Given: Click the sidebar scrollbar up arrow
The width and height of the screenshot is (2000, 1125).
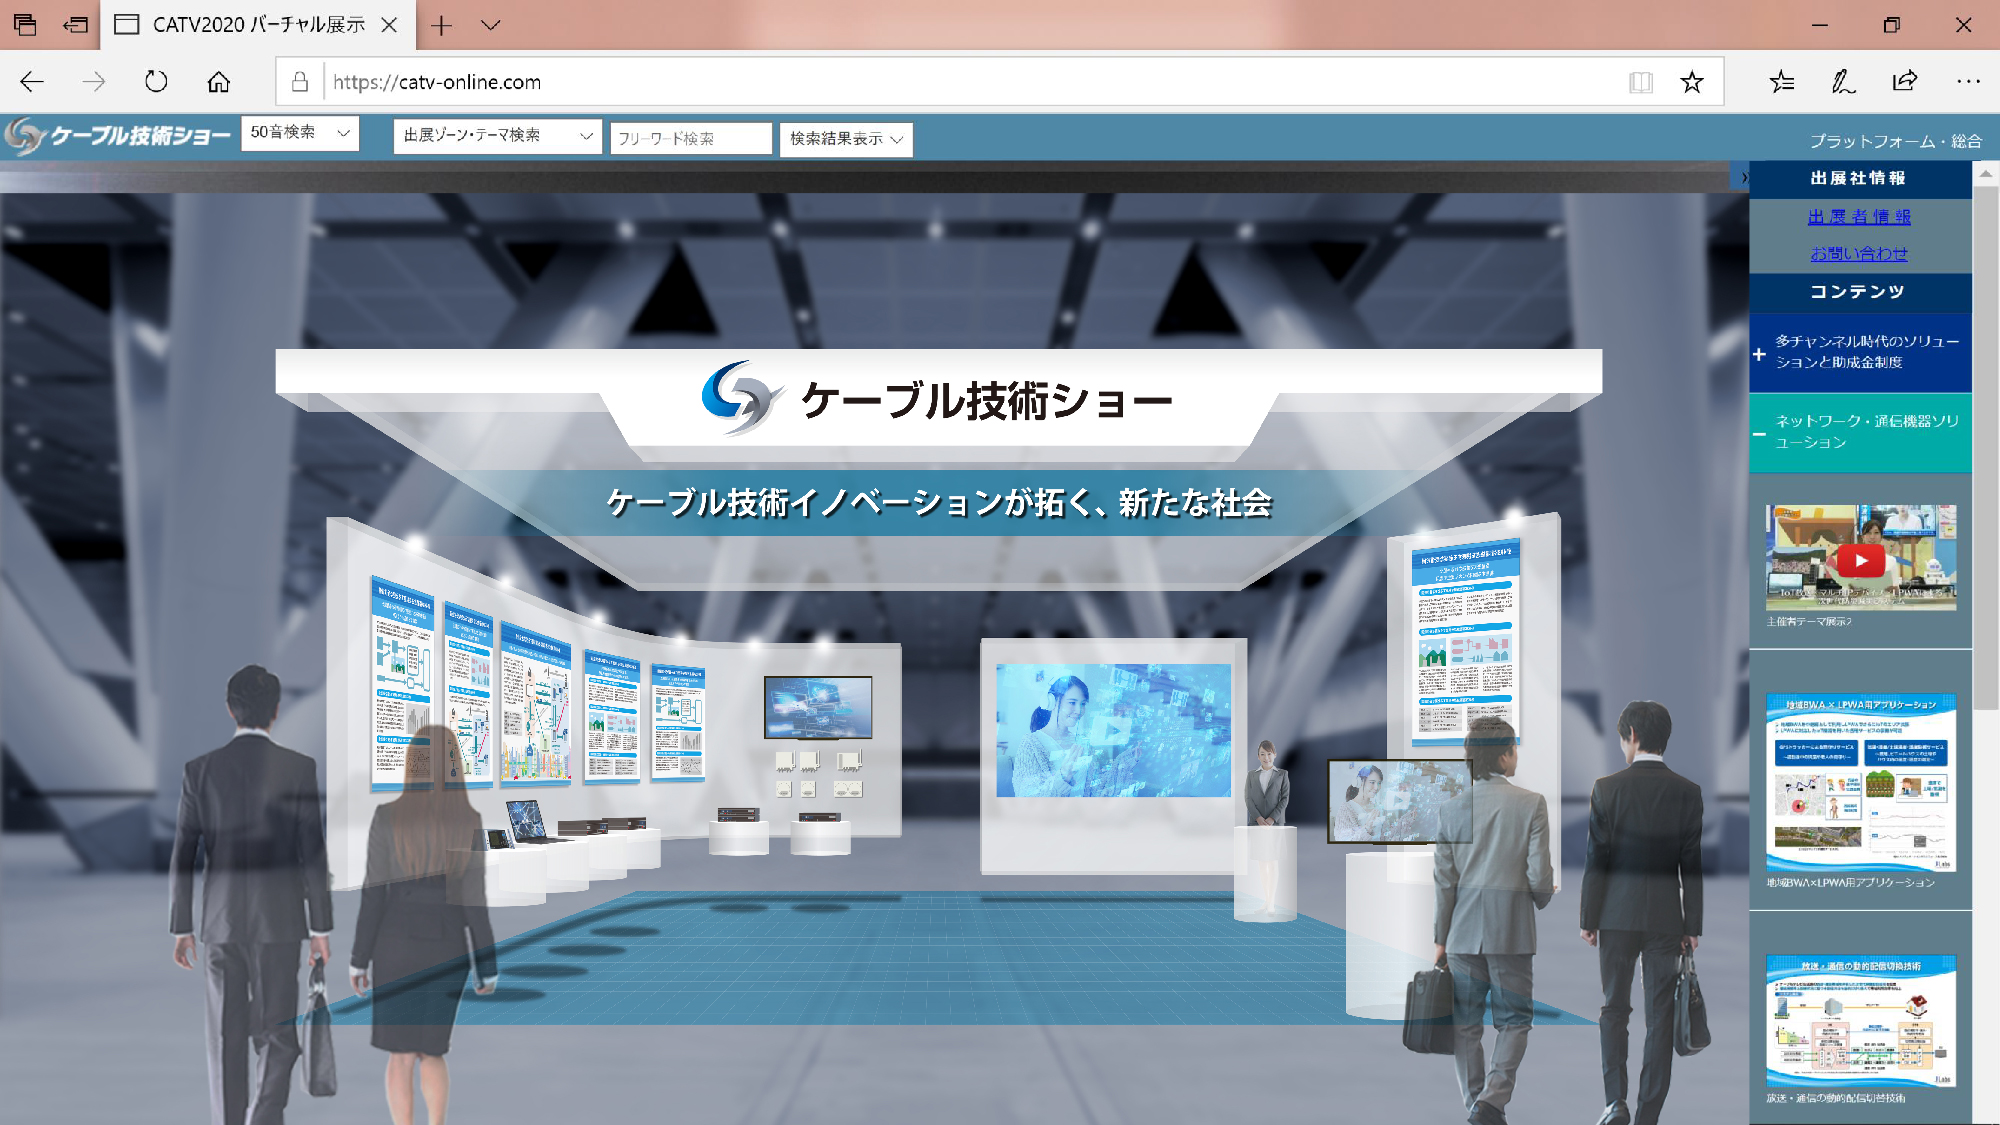Looking at the screenshot, I should point(1986,174).
